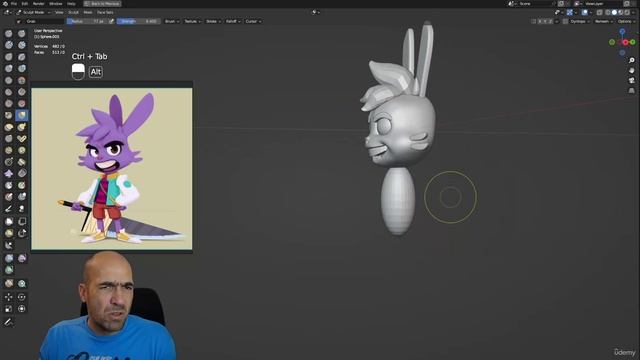Select the Pose brush tool
640x360 pixels.
click(x=22, y=138)
